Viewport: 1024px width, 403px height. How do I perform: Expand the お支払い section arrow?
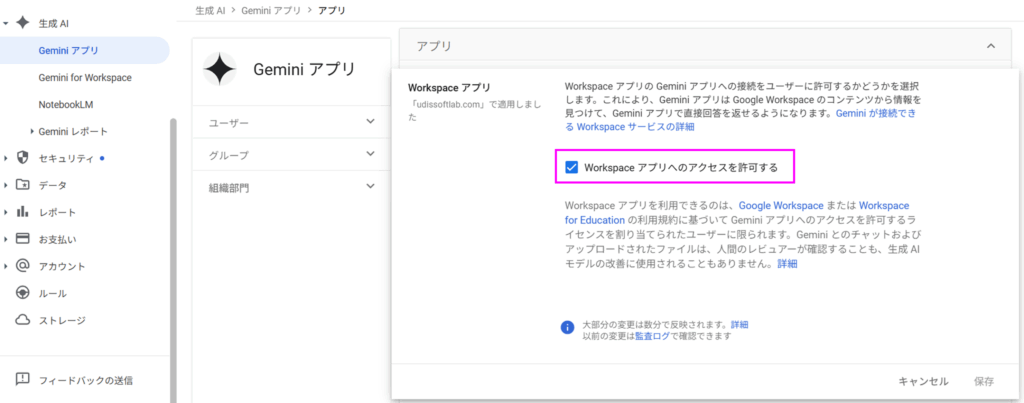(x=5, y=239)
